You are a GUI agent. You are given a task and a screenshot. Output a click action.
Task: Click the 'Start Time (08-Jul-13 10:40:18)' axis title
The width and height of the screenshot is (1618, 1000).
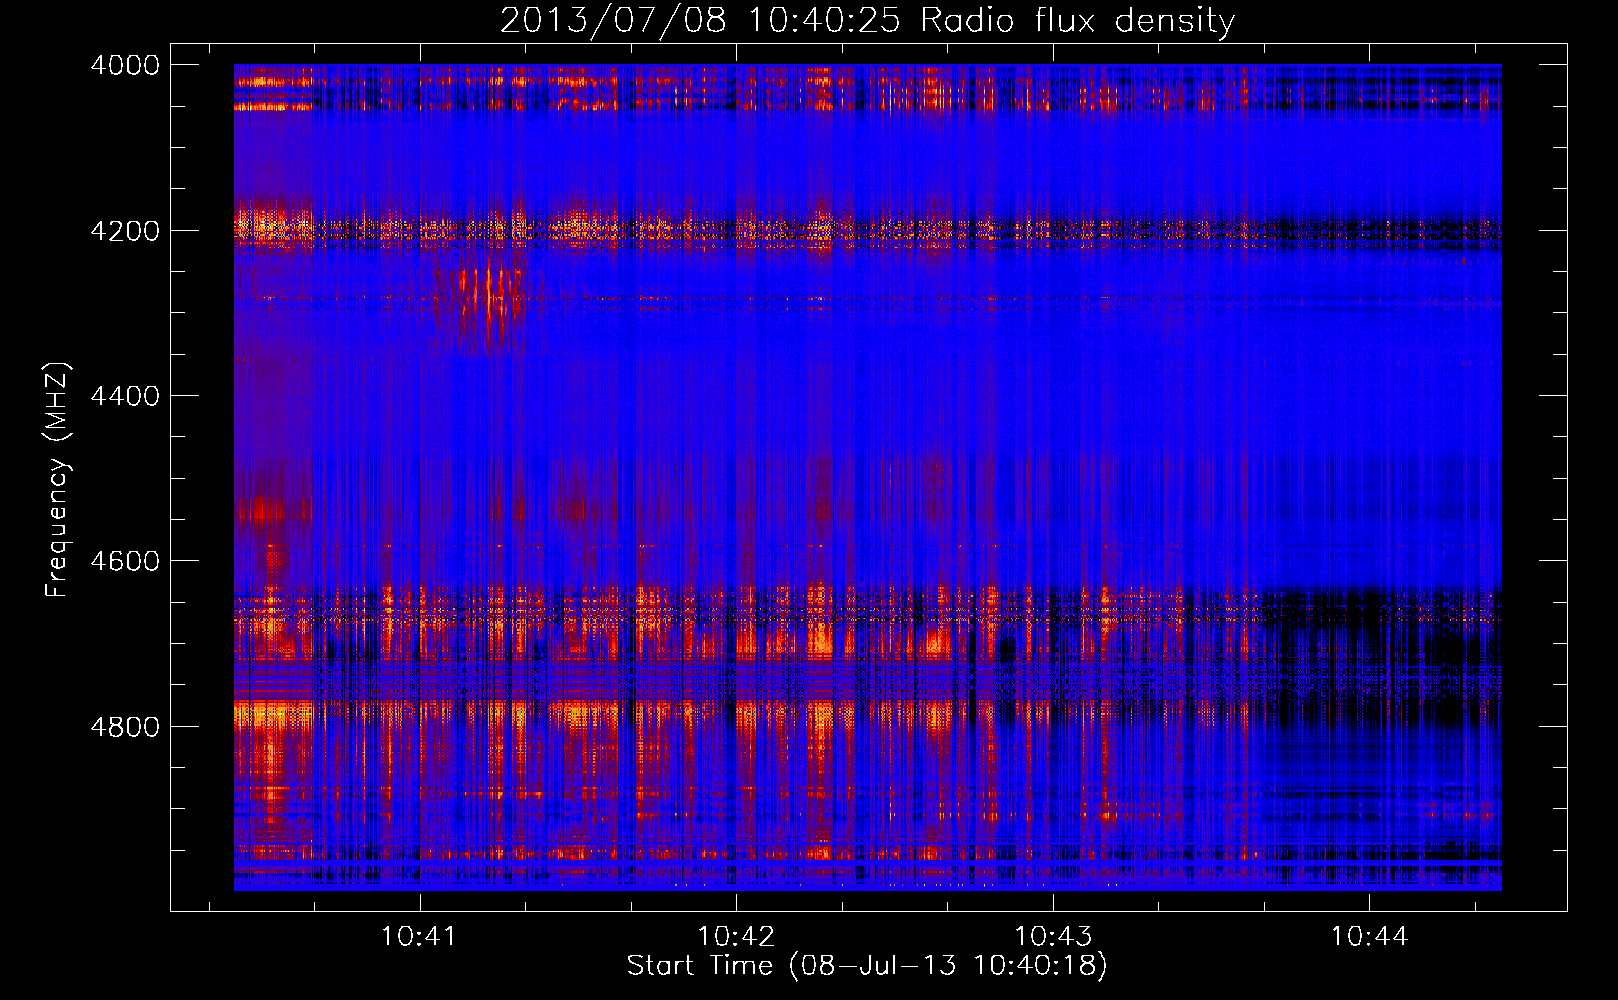point(867,966)
